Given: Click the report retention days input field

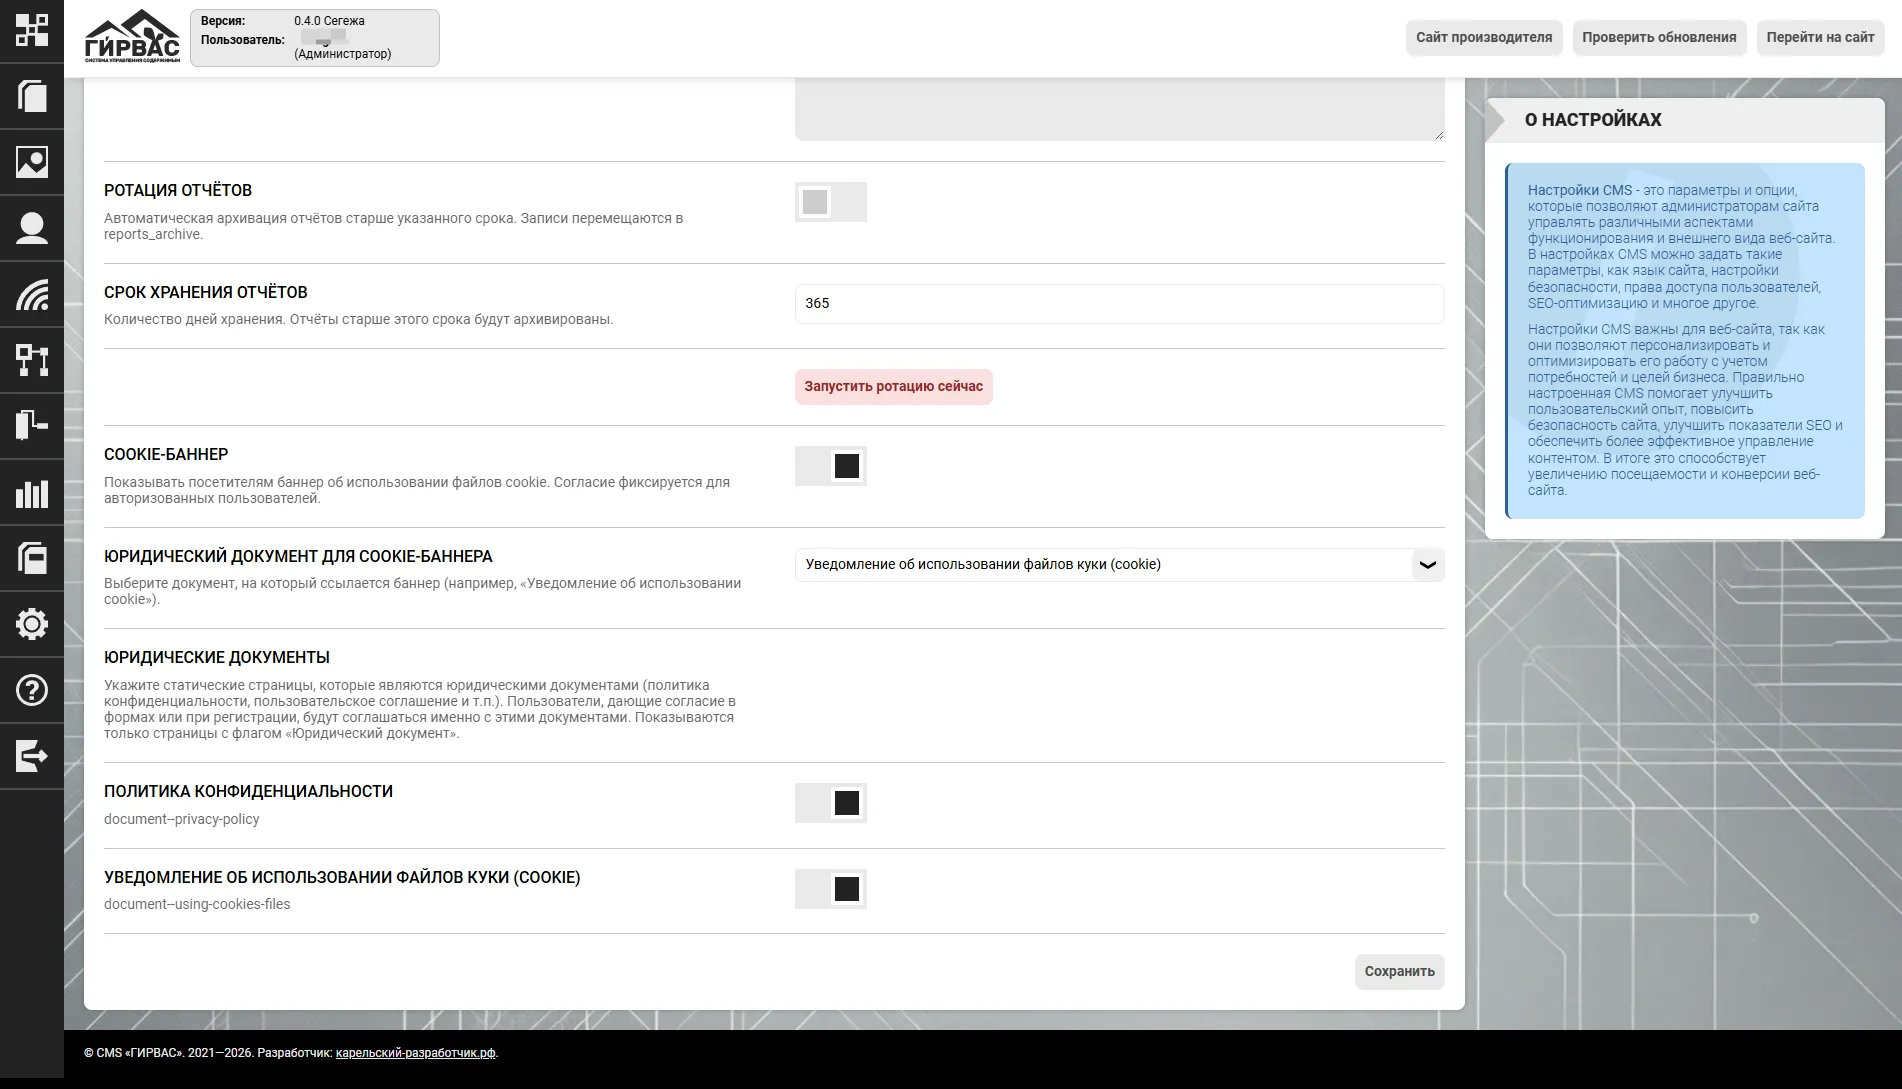Looking at the screenshot, I should click(1119, 304).
